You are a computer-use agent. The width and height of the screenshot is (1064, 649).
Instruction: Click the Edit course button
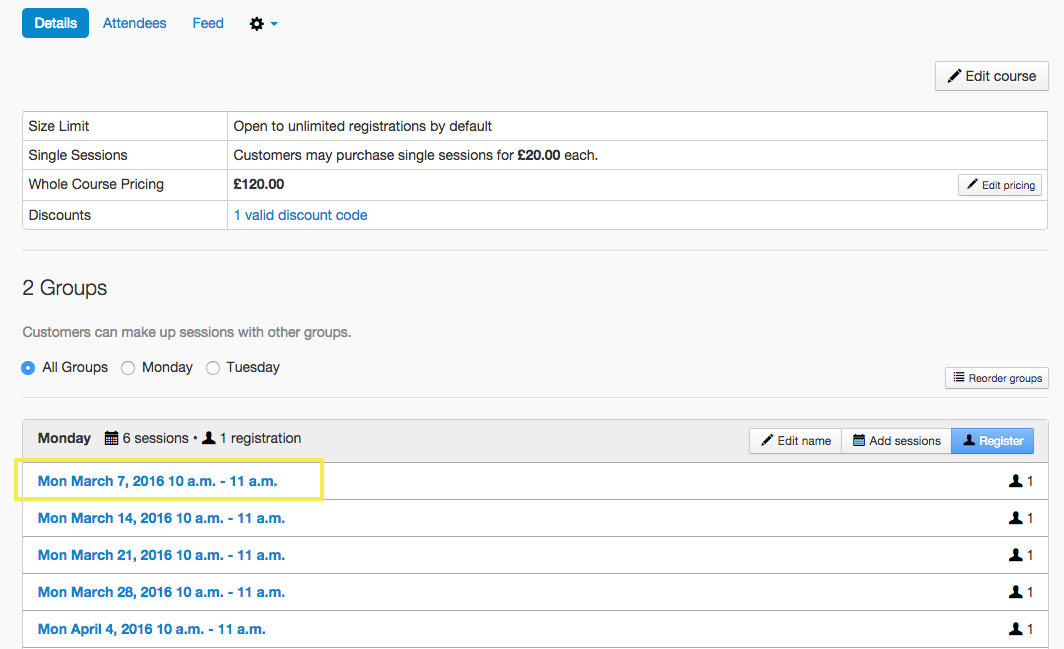991,76
